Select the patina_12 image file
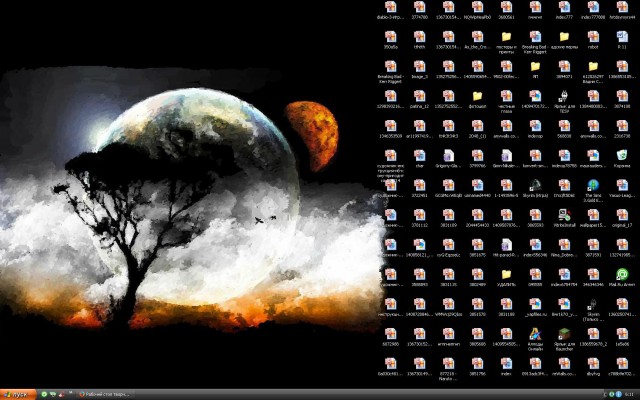This screenshot has height=400, width=640. [419, 96]
